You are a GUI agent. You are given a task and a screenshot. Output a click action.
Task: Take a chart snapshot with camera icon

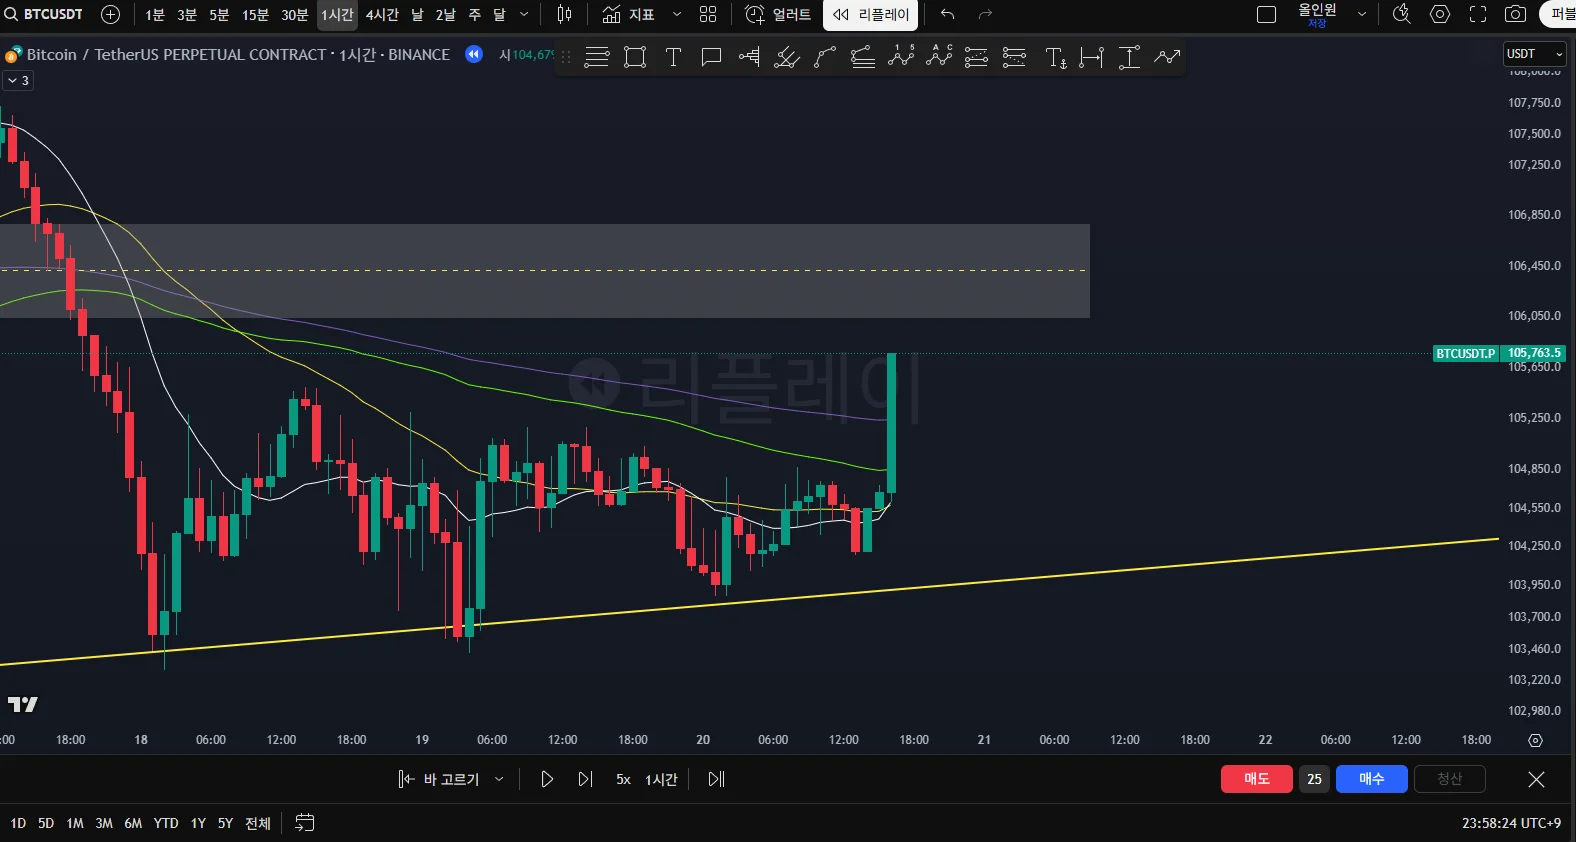pyautogui.click(x=1516, y=14)
